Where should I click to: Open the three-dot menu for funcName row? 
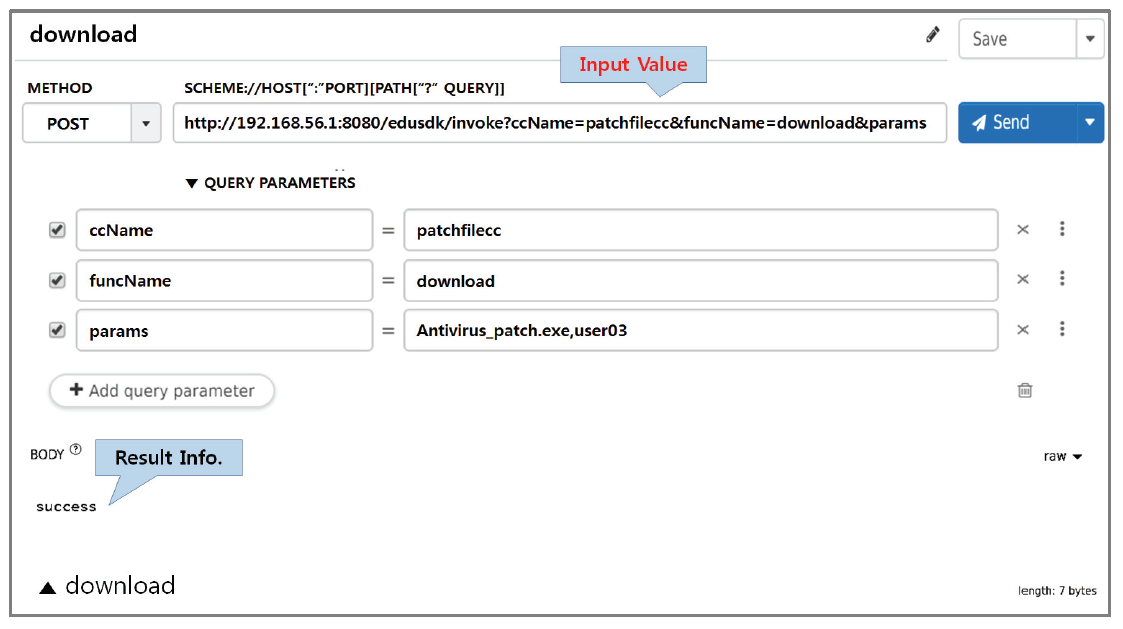(x=1062, y=279)
